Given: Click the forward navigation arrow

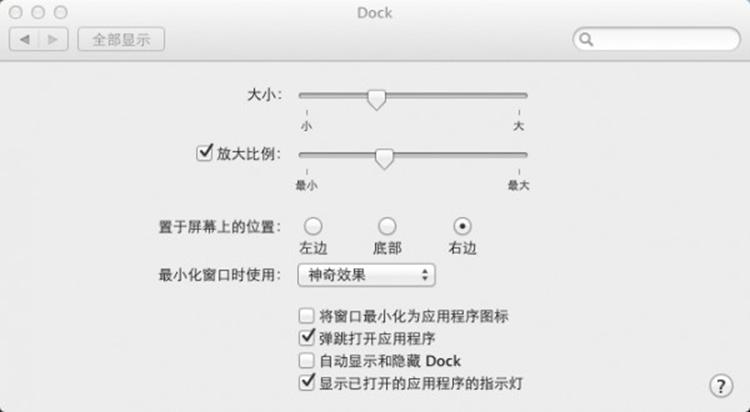Looking at the screenshot, I should click(x=53, y=39).
